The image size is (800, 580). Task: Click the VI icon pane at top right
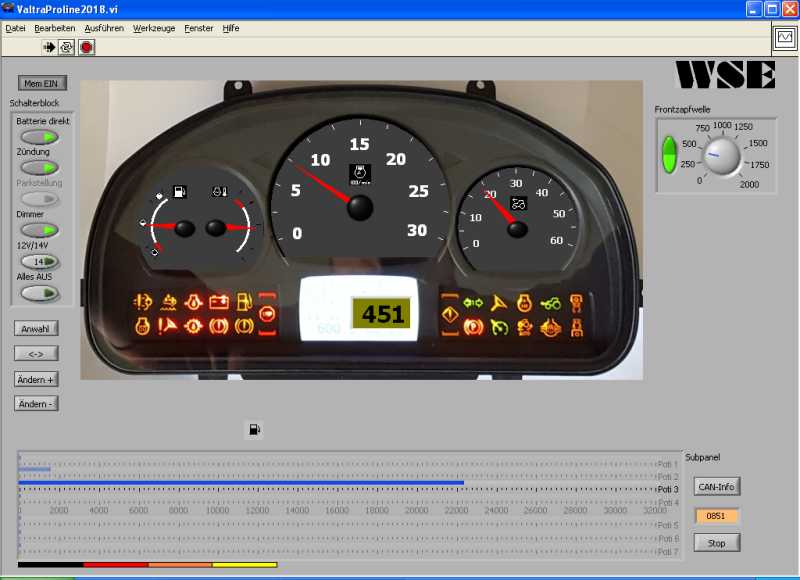tap(785, 37)
